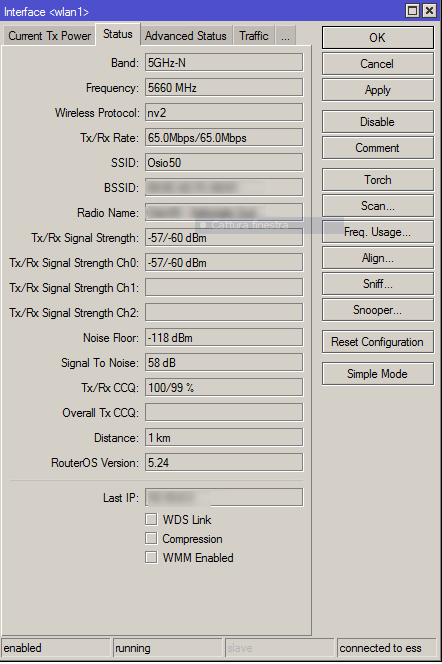The height and width of the screenshot is (664, 442).
Task: Click the 'Noise Floor:' label
Action: [110, 338]
